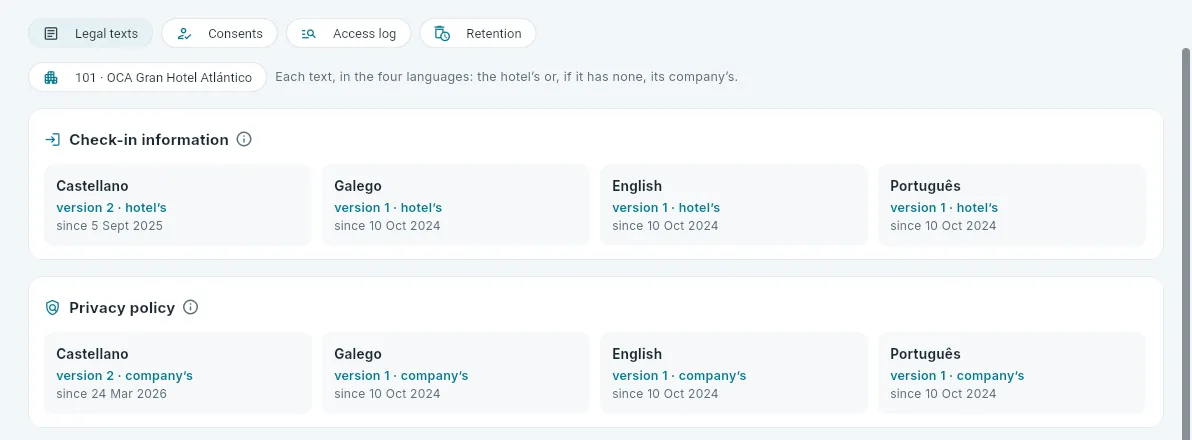Click the hotel building icon
The image size is (1192, 440).
(51, 78)
